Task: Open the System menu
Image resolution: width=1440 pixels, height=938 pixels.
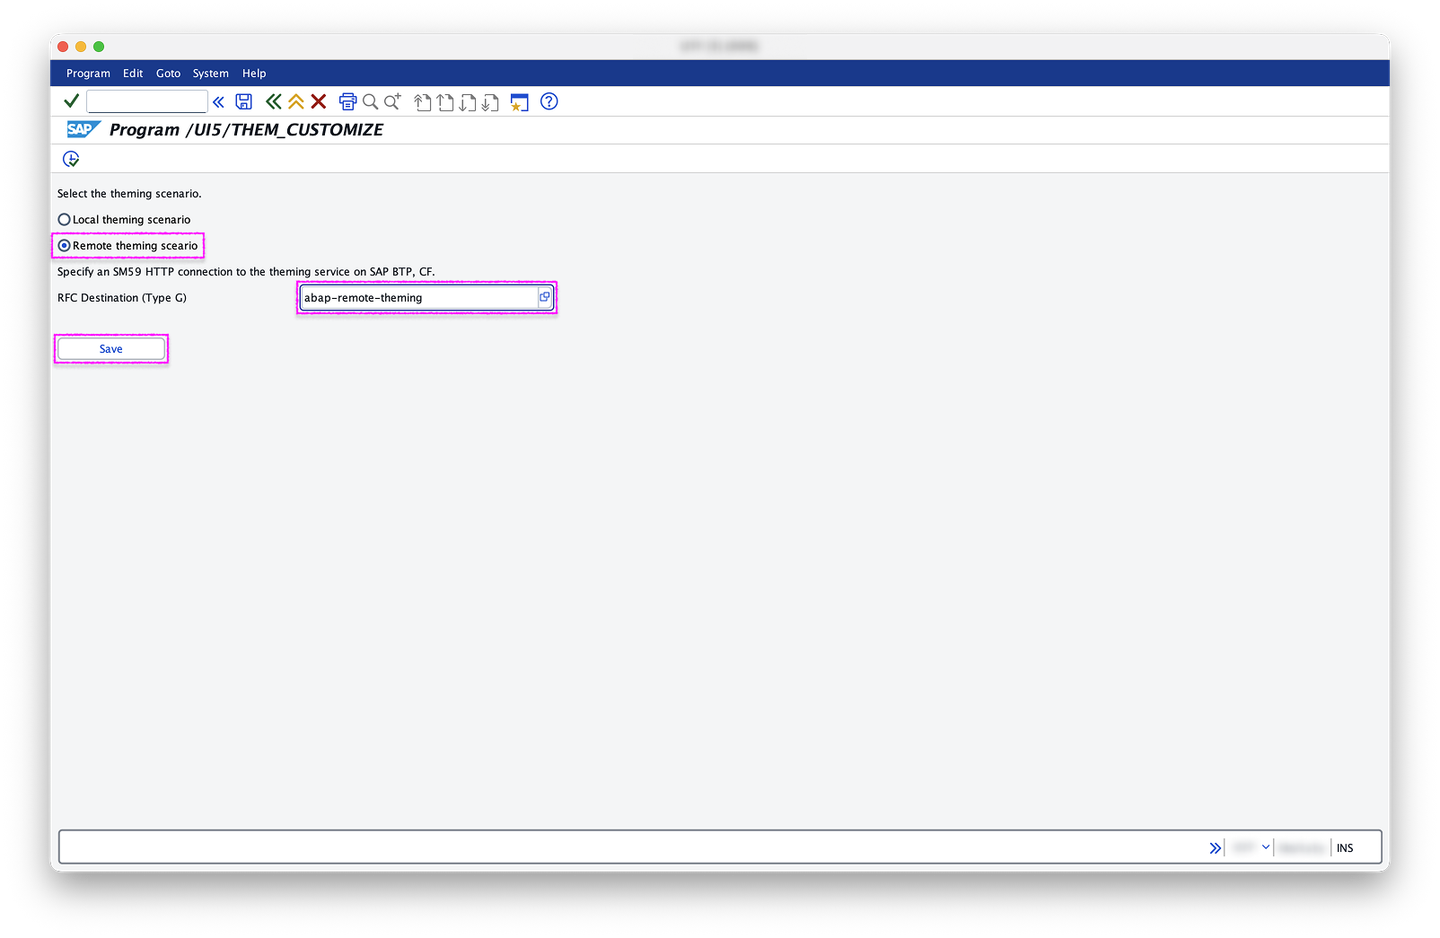Action: [x=211, y=73]
